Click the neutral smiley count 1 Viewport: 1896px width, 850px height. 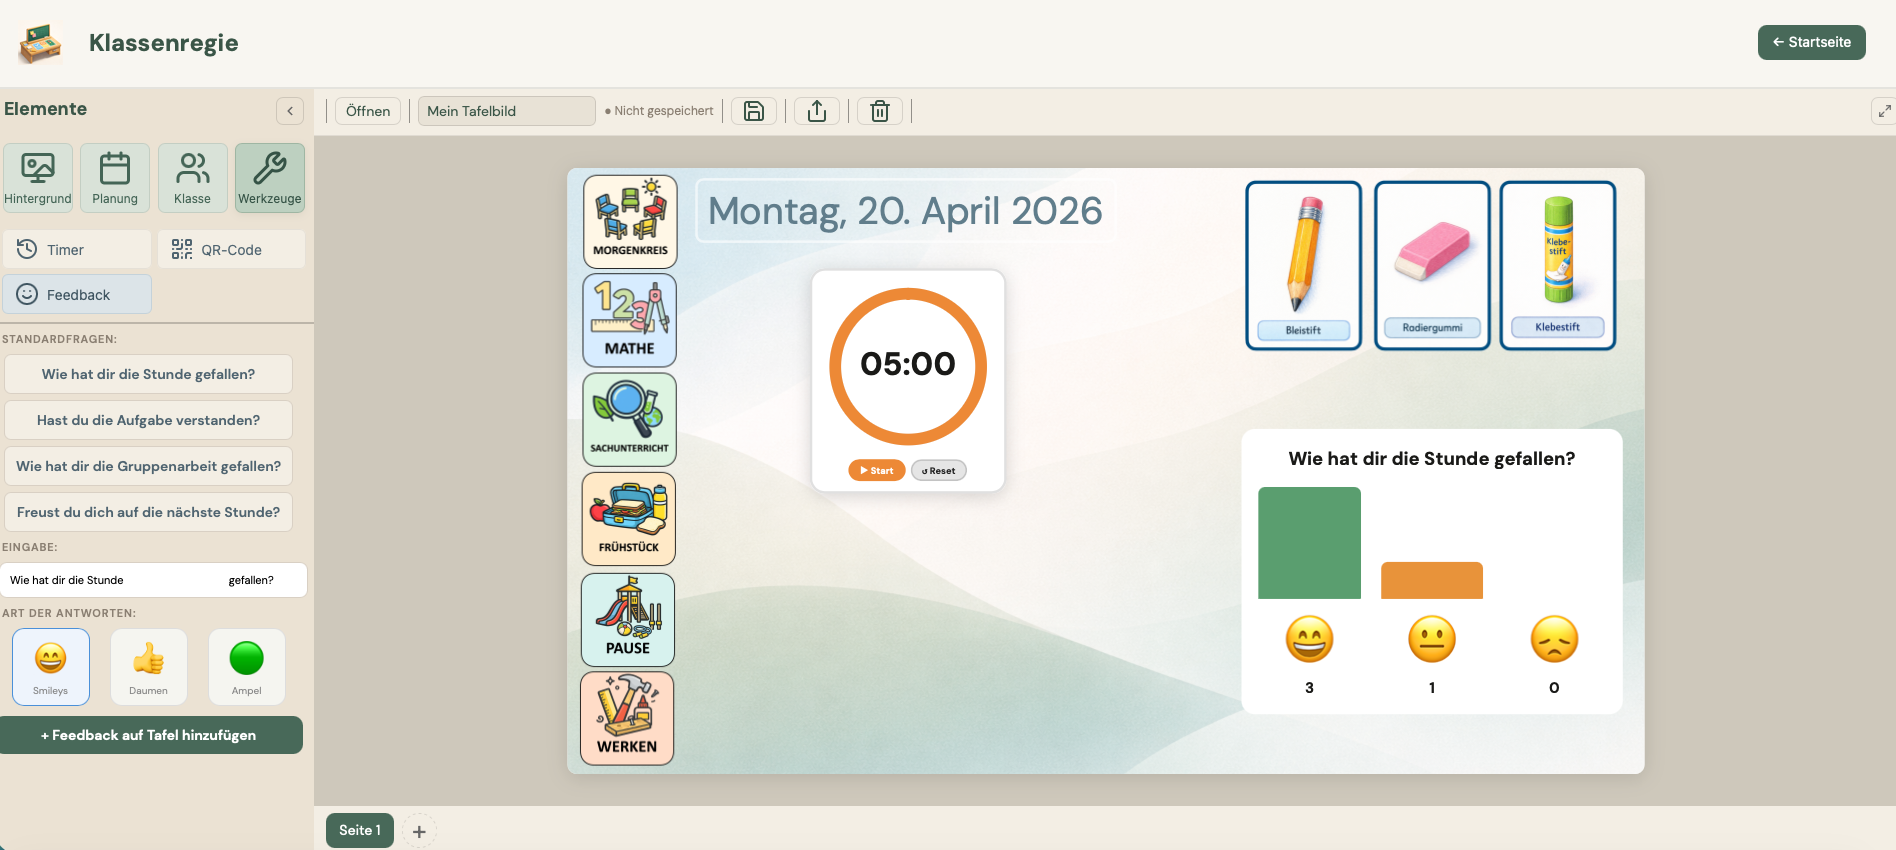(1432, 688)
